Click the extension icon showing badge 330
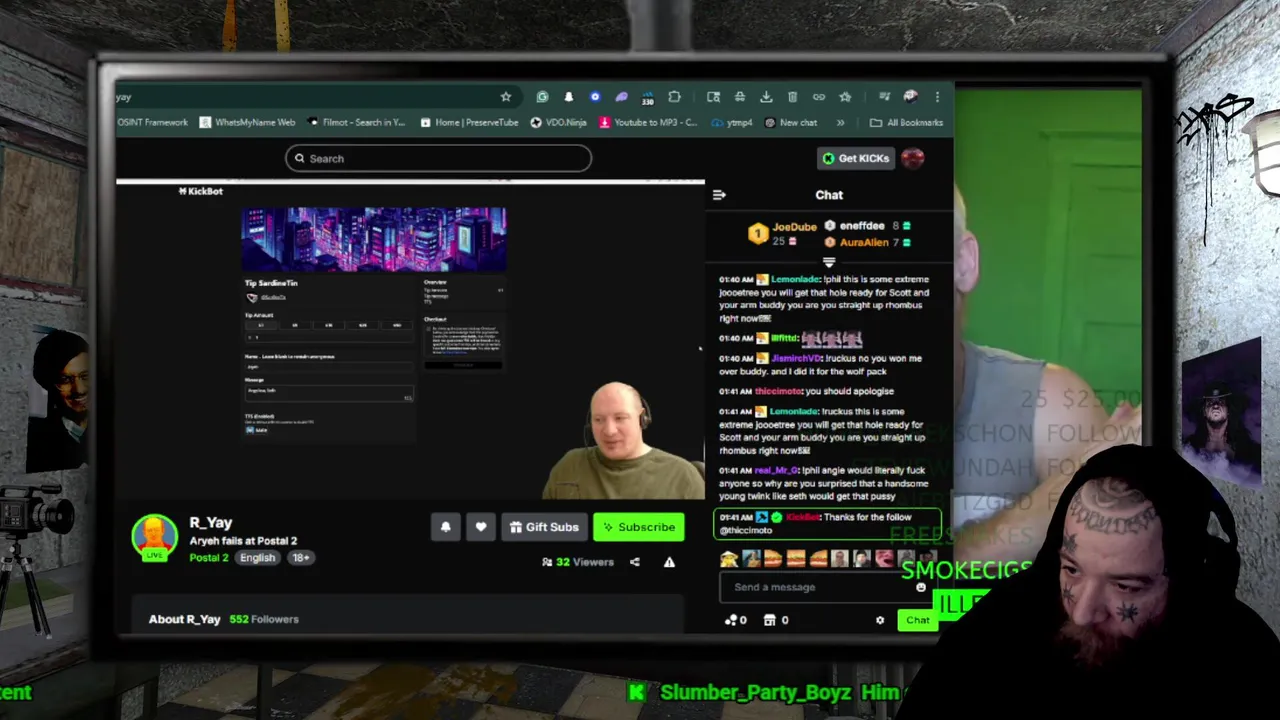Image resolution: width=1280 pixels, height=720 pixels. [648, 97]
